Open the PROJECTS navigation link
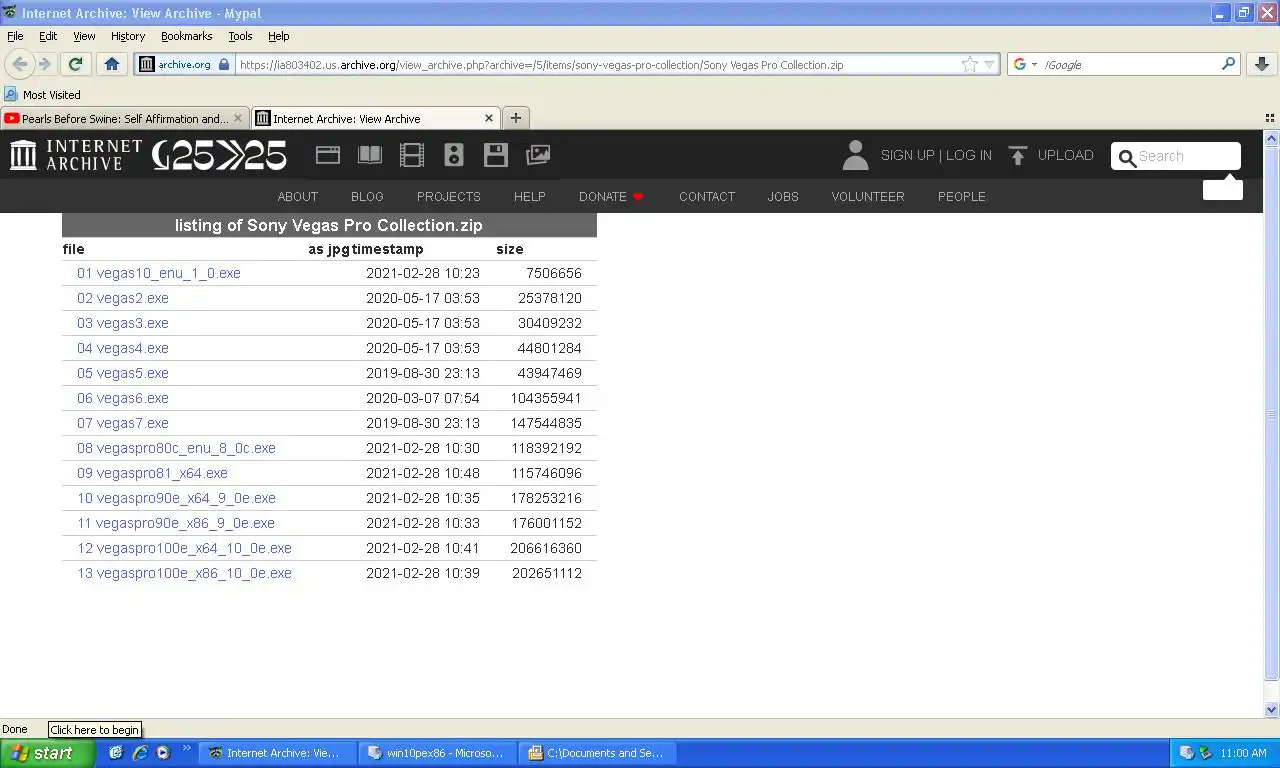Image resolution: width=1280 pixels, height=768 pixels. [448, 196]
